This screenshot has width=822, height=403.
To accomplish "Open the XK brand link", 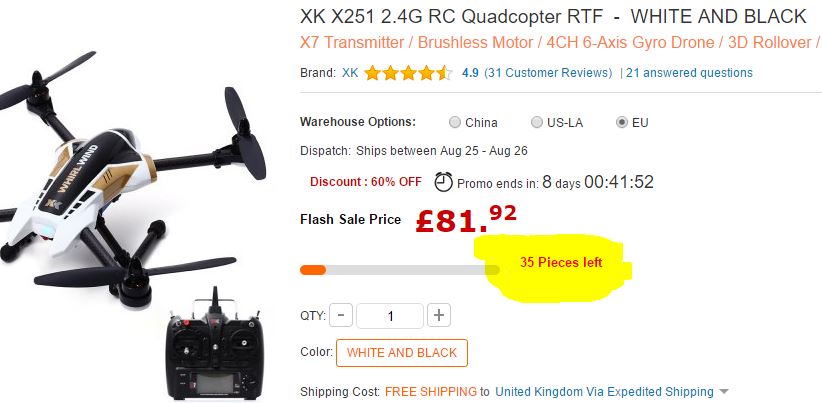I will click(350, 73).
